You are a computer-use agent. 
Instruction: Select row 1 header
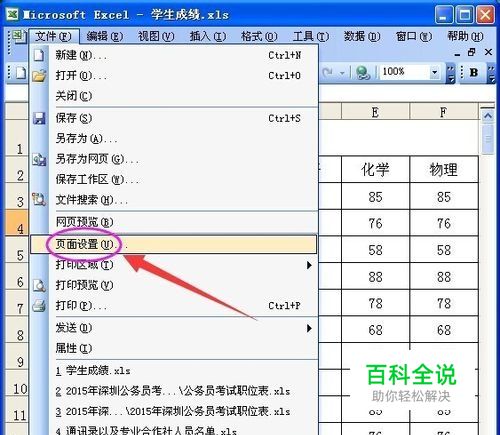click(x=17, y=138)
